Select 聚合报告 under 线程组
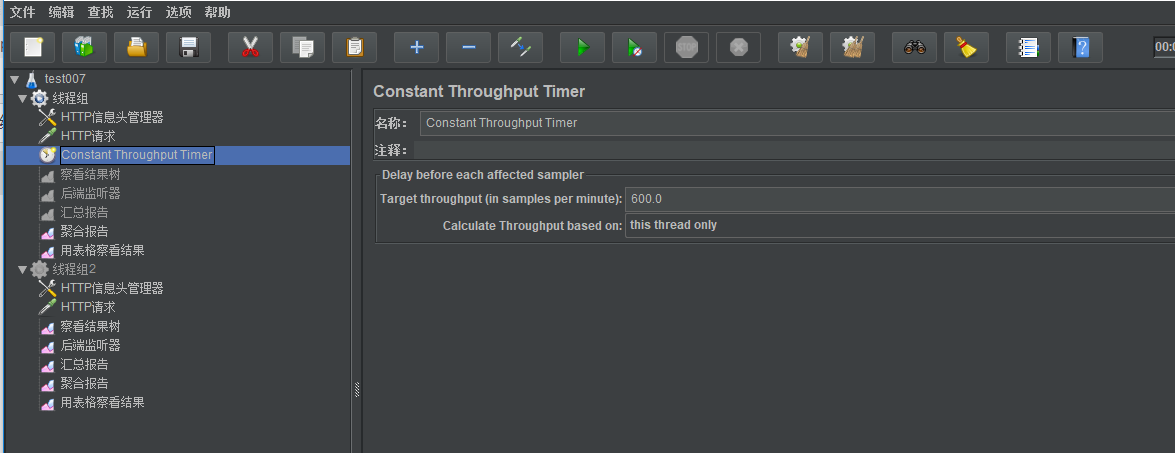Screen dimensions: 1175x453 [85, 231]
